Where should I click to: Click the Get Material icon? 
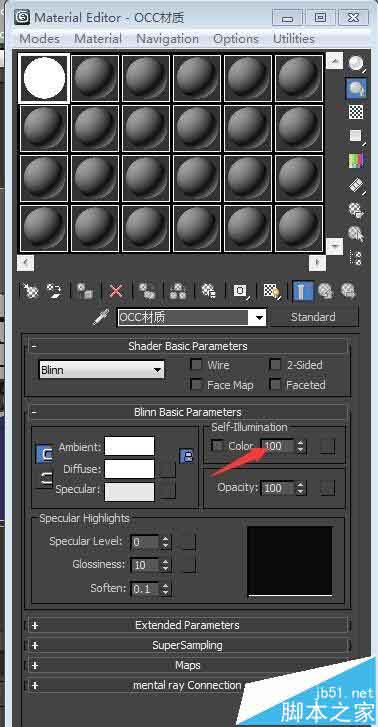coord(31,291)
